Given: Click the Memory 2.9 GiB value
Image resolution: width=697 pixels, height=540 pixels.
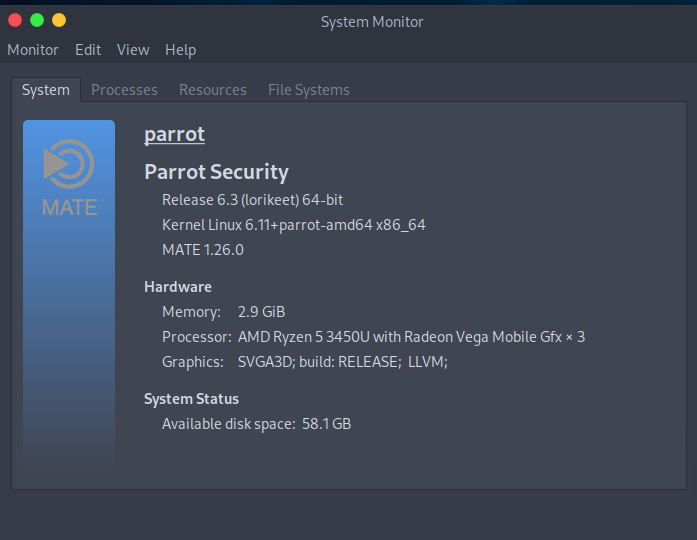Looking at the screenshot, I should (261, 312).
